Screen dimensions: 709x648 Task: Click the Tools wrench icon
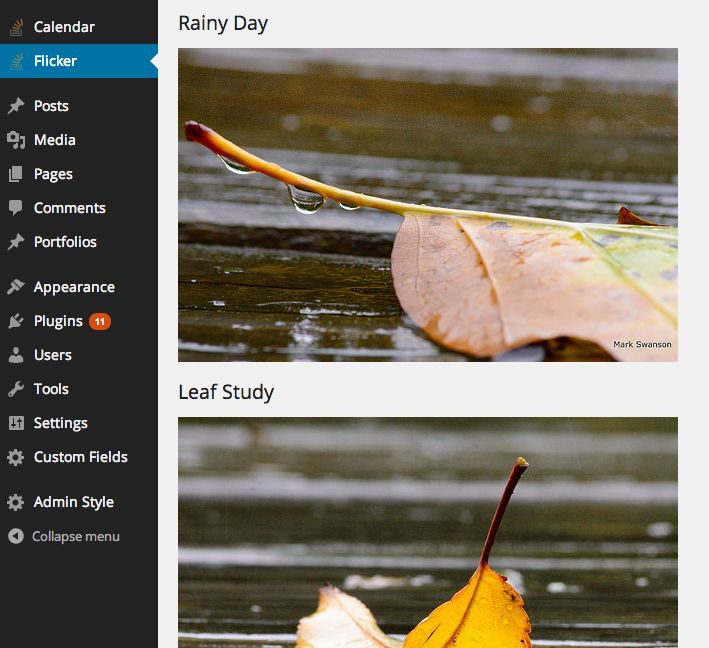pyautogui.click(x=16, y=389)
